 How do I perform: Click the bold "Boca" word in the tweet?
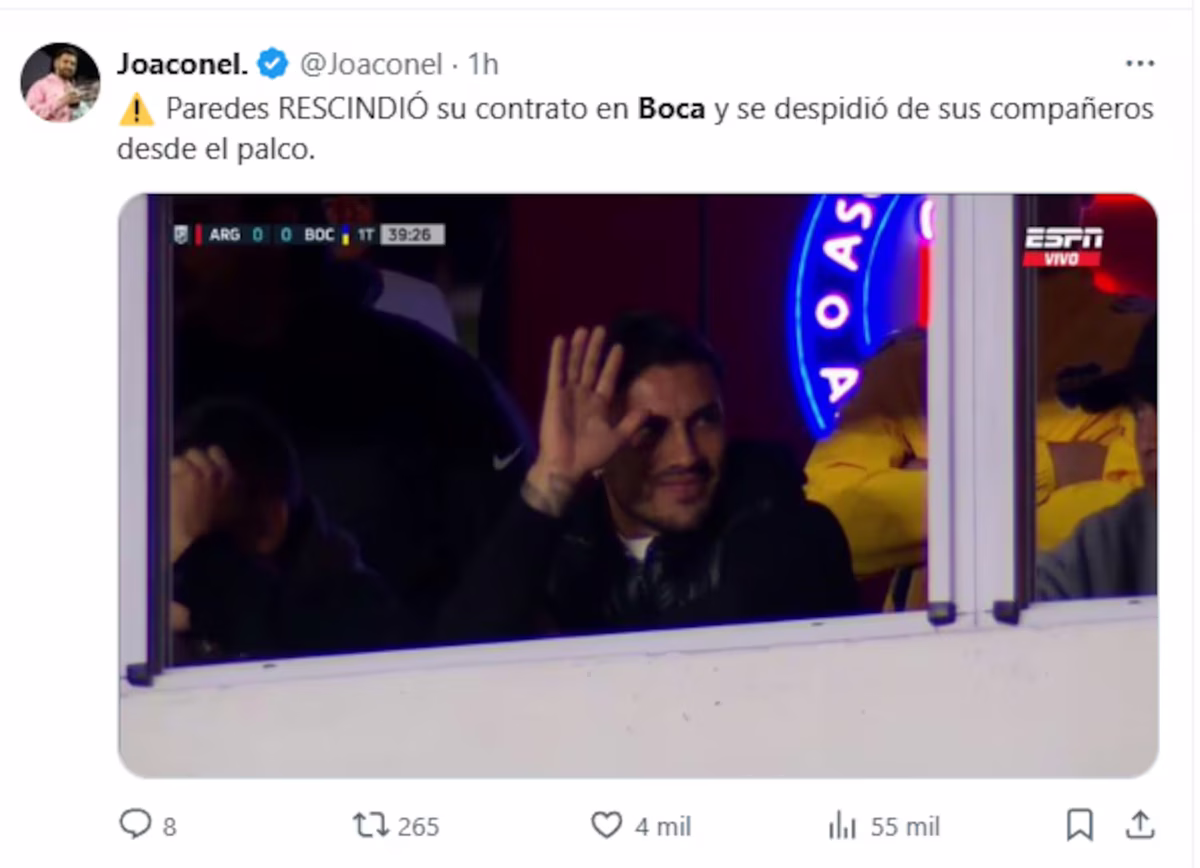(671, 109)
